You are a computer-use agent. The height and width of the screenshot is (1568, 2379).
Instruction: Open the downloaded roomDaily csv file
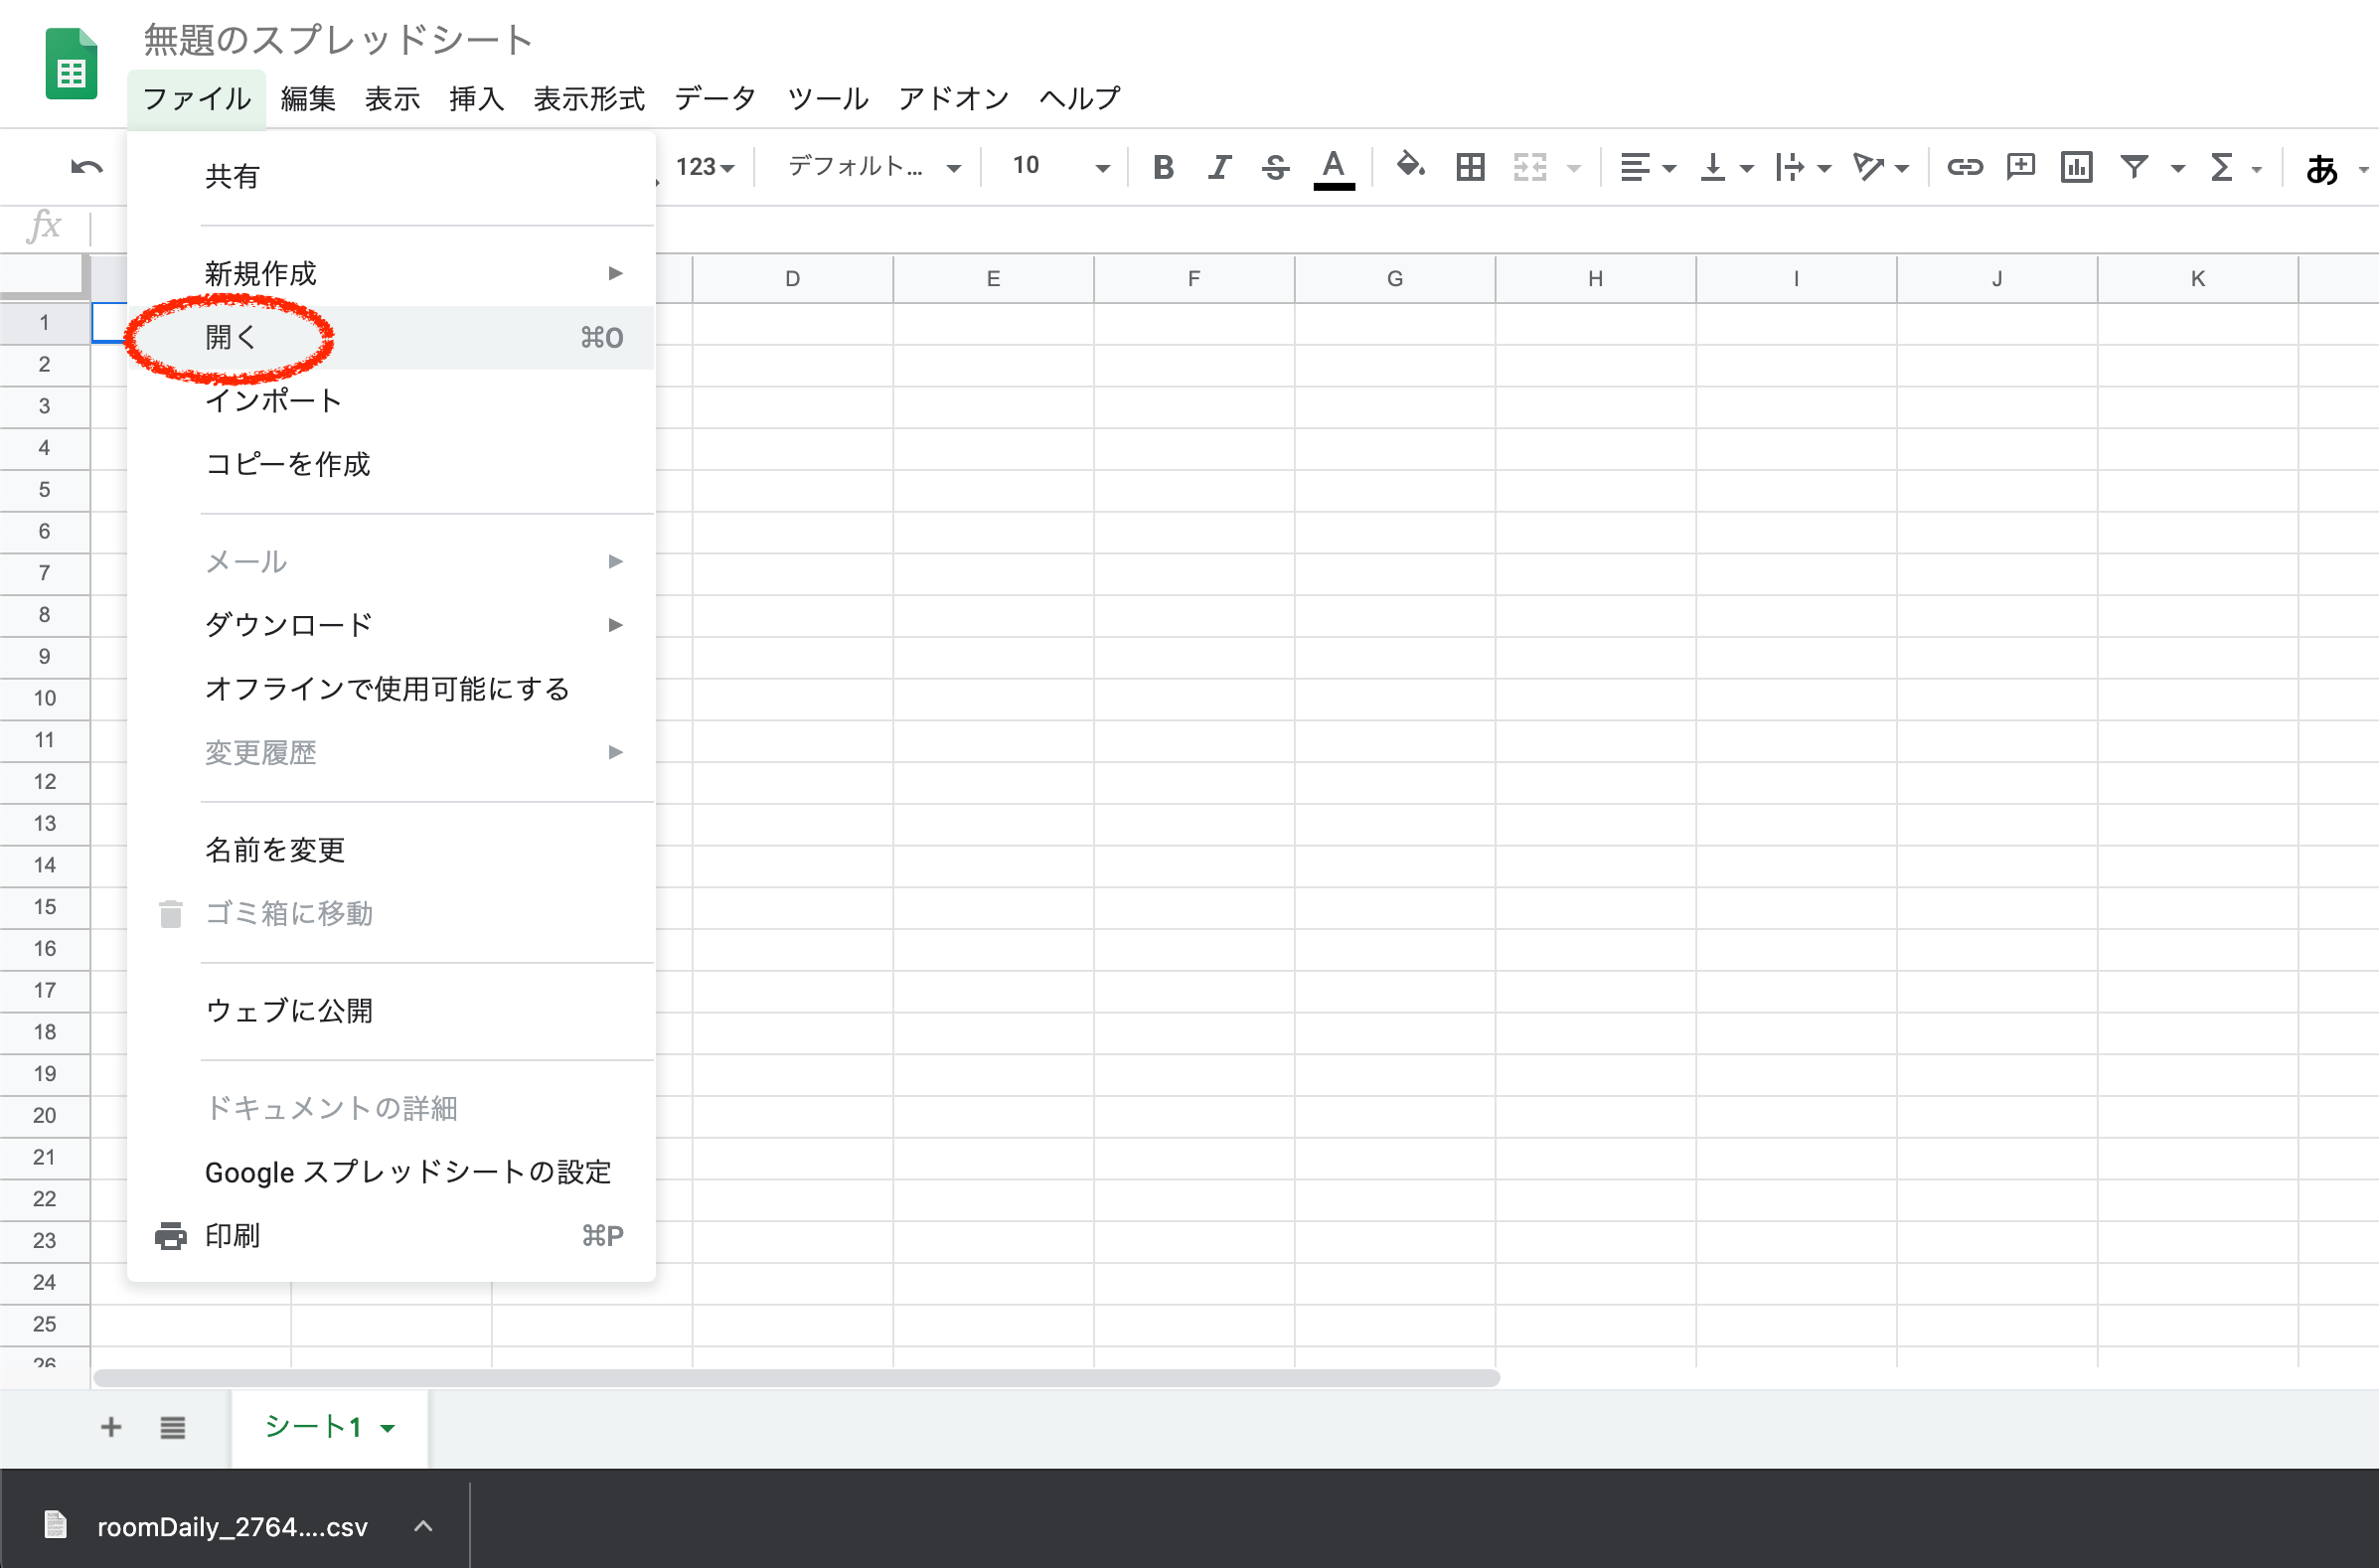click(x=231, y=1527)
